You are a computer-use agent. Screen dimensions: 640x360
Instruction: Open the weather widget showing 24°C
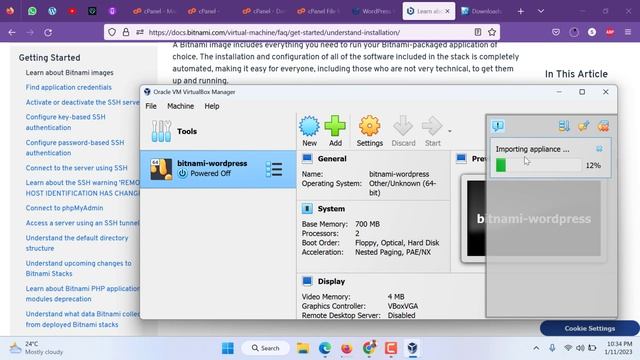coord(37,348)
